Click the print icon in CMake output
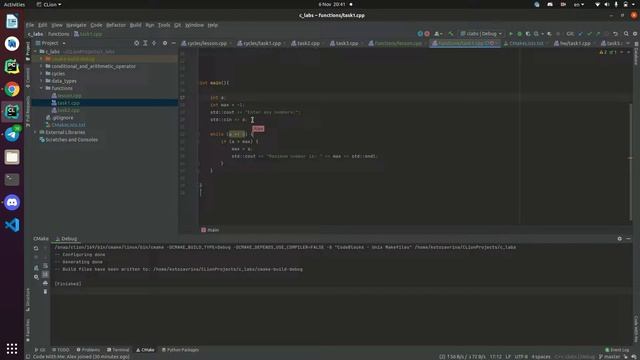Viewport: 640px width, 360px height. click(x=45, y=283)
